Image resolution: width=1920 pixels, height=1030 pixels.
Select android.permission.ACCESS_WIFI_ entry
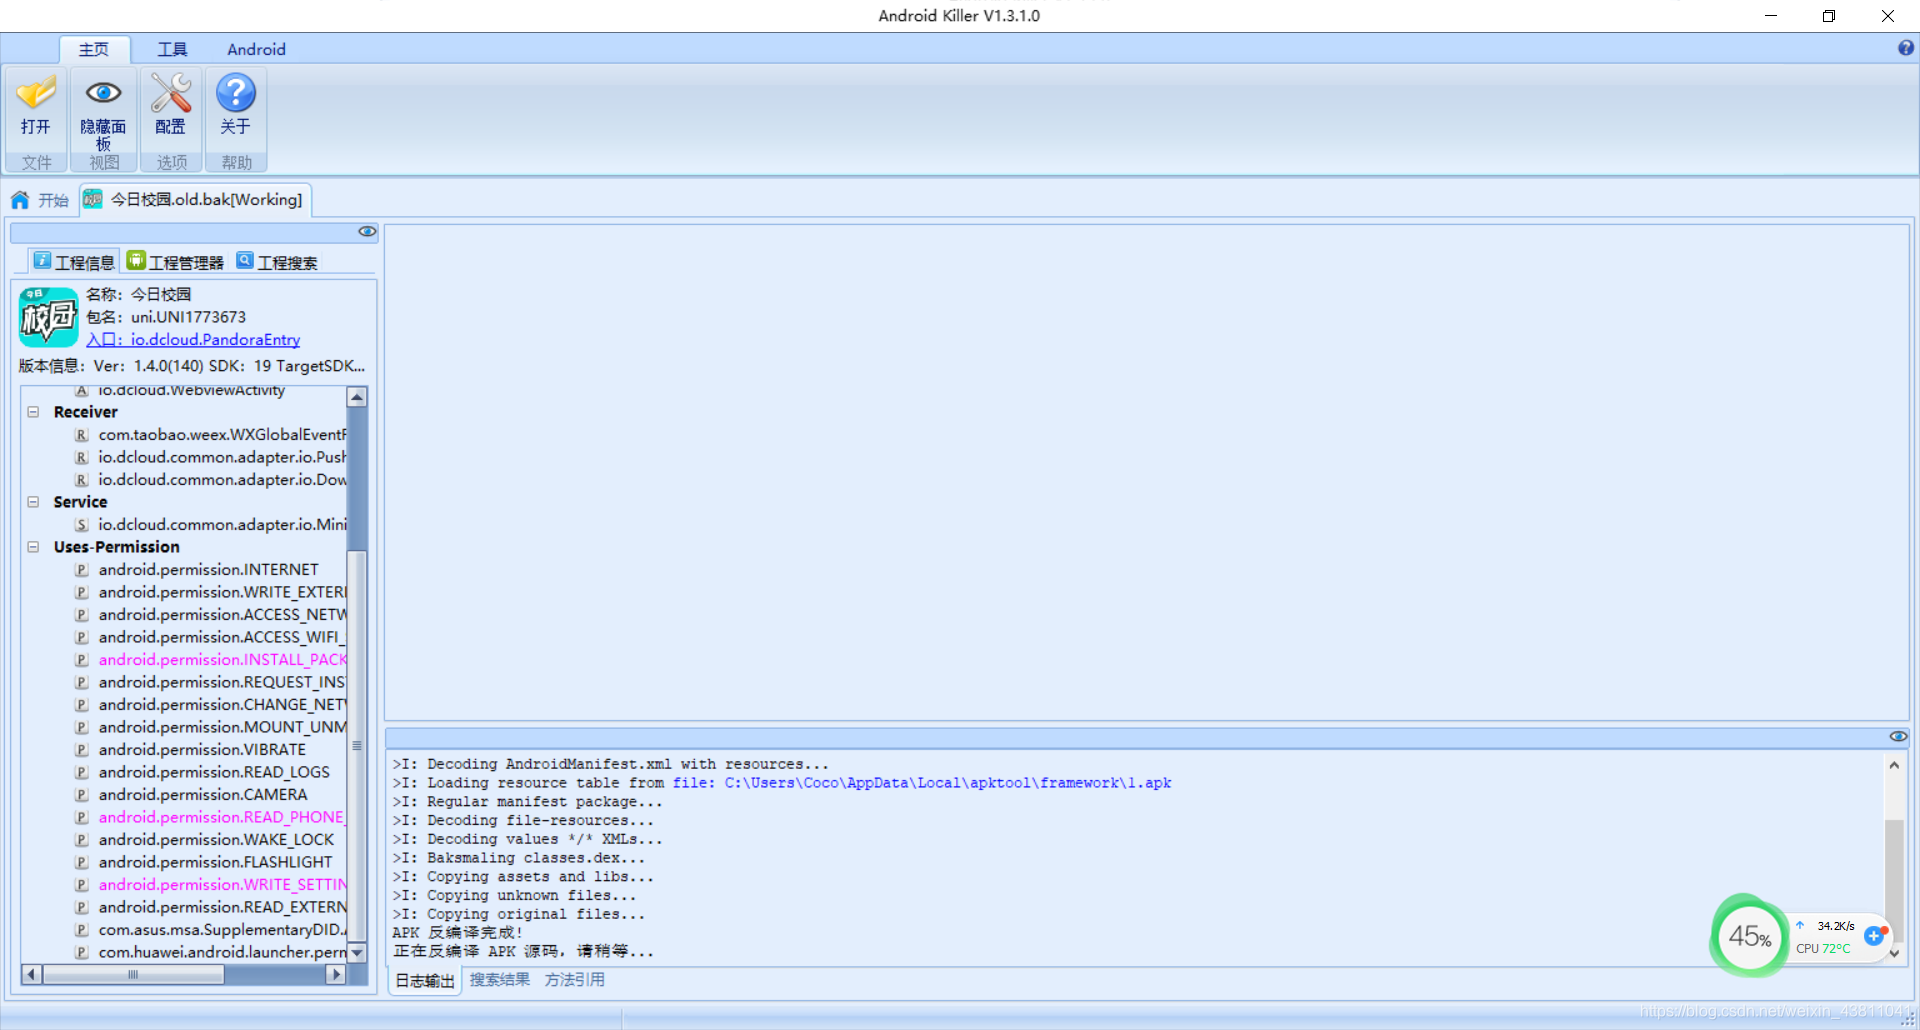222,637
